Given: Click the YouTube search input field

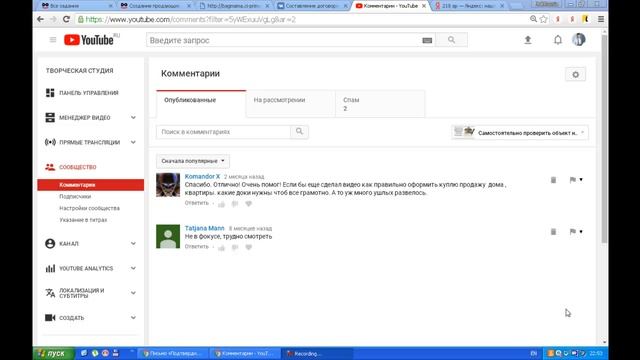Looking at the screenshot, I should pyautogui.click(x=283, y=40).
